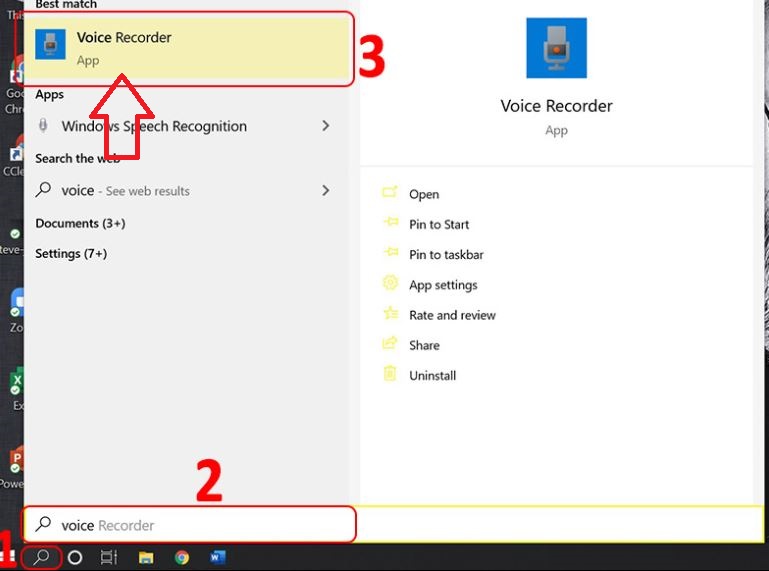Open the Documents (3+) section
The height and width of the screenshot is (571, 769).
coord(80,223)
